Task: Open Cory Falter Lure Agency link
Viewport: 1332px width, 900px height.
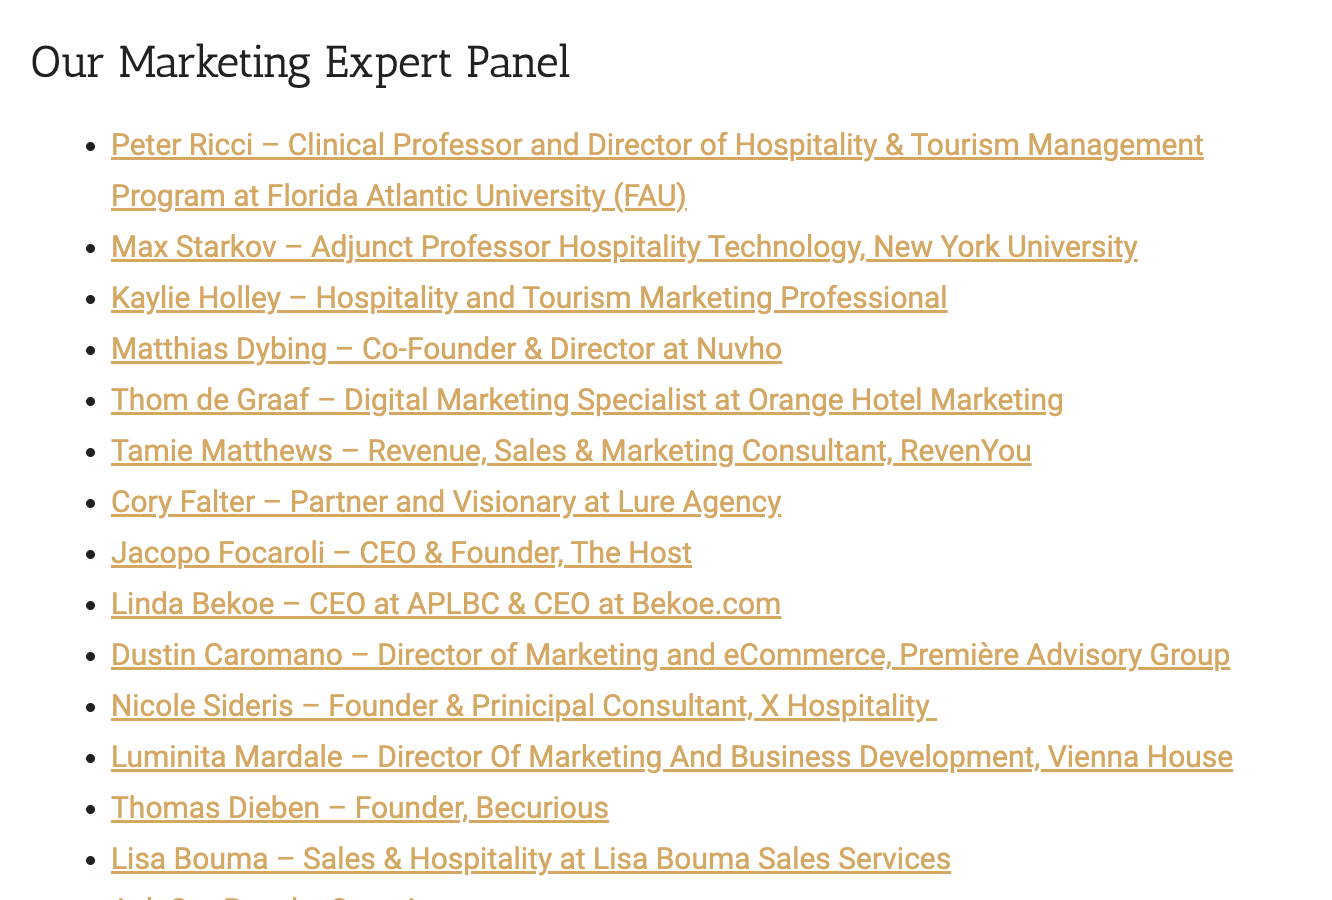Action: (446, 502)
